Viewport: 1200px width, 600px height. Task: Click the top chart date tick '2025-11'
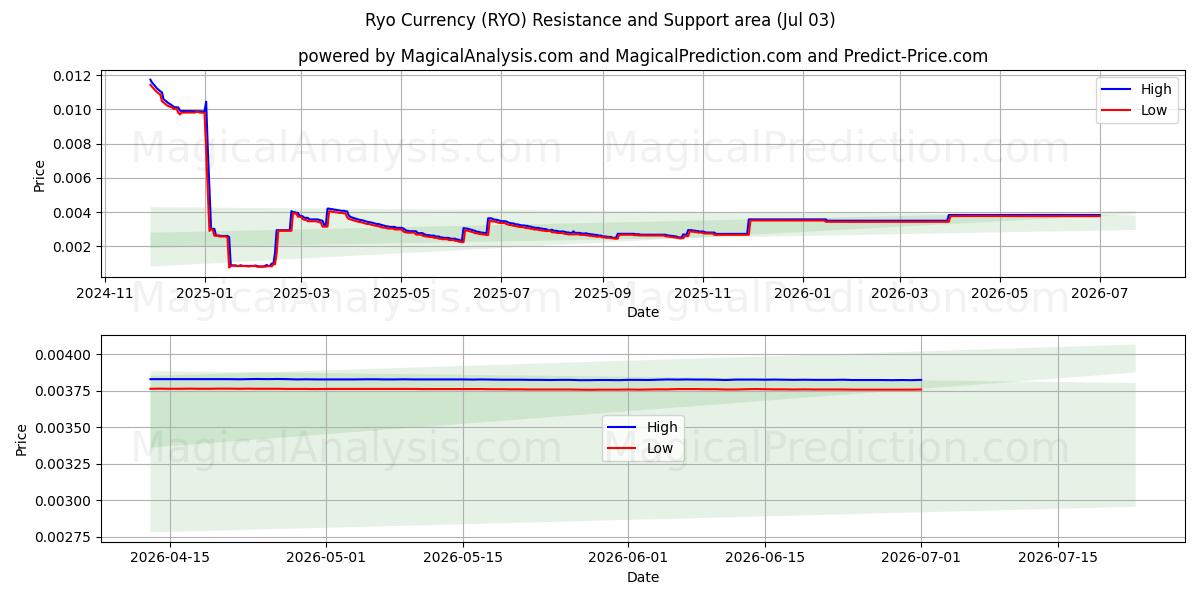pyautogui.click(x=702, y=294)
